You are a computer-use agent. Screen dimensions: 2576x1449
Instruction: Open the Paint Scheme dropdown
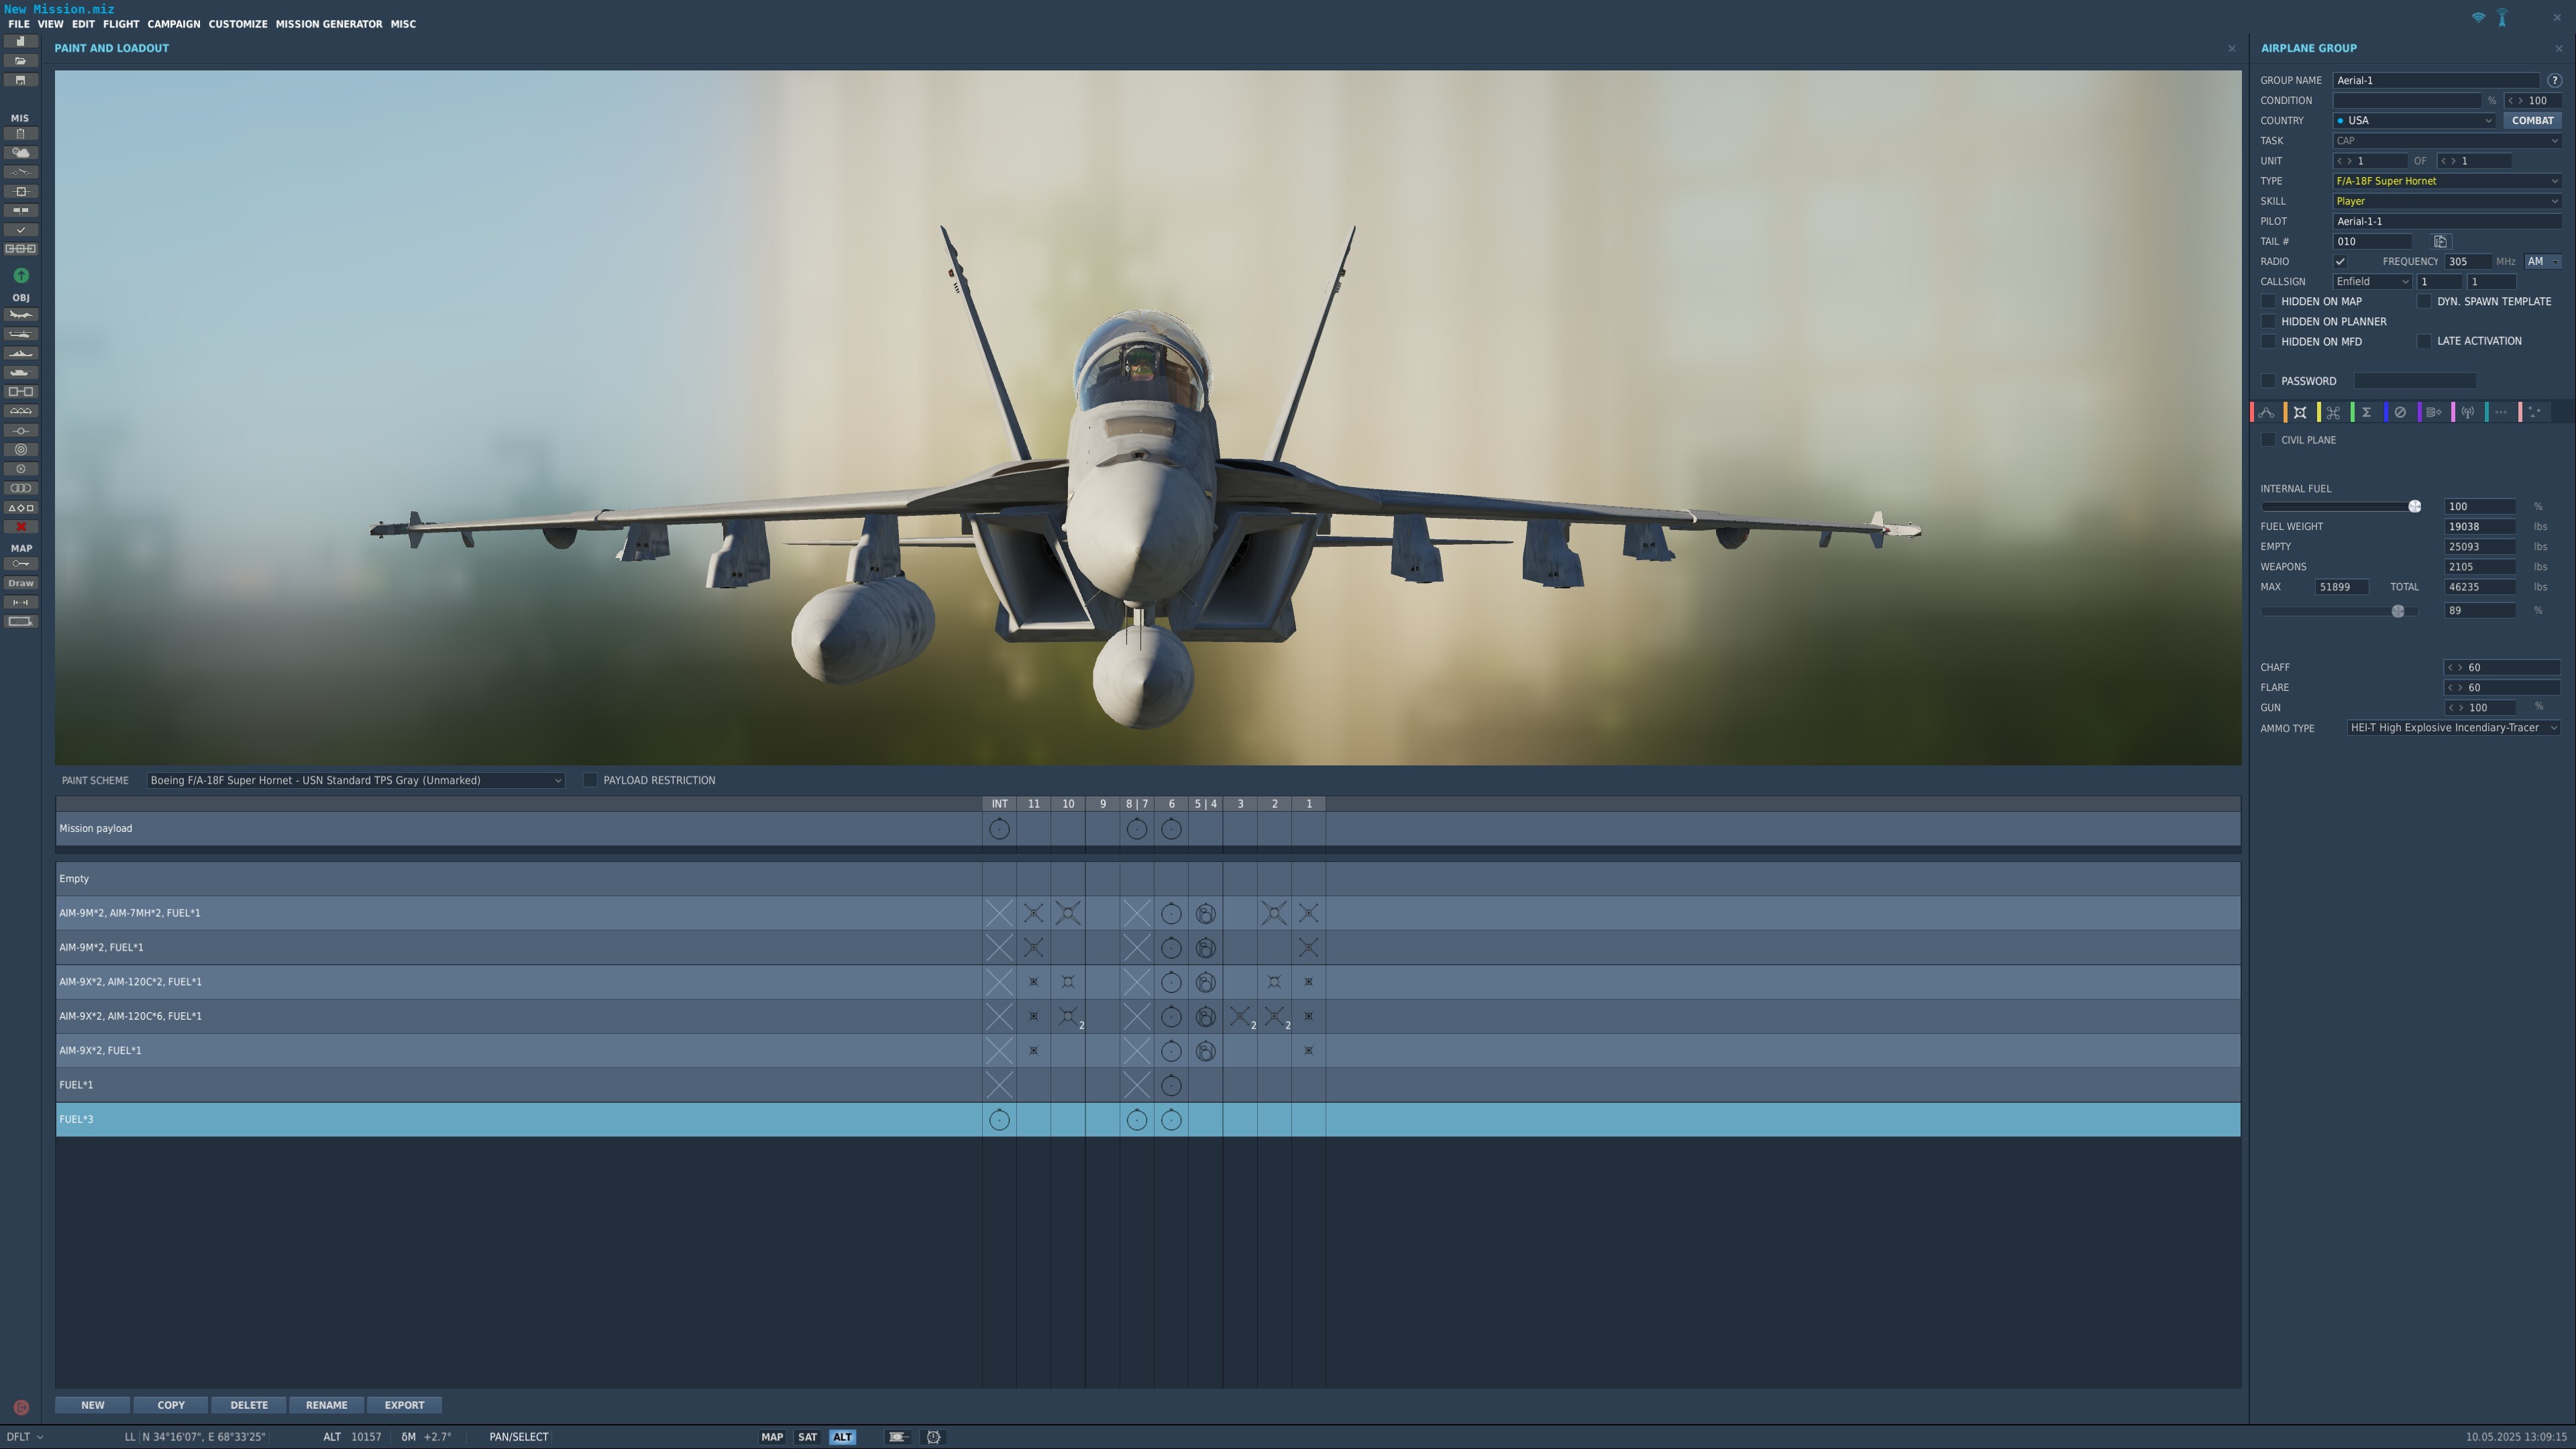click(355, 780)
